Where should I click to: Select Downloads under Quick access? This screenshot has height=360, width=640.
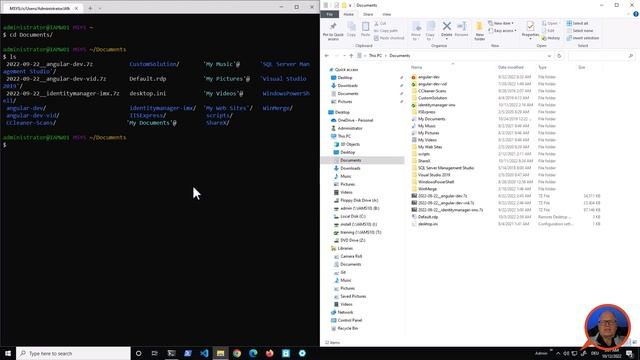coord(348,86)
